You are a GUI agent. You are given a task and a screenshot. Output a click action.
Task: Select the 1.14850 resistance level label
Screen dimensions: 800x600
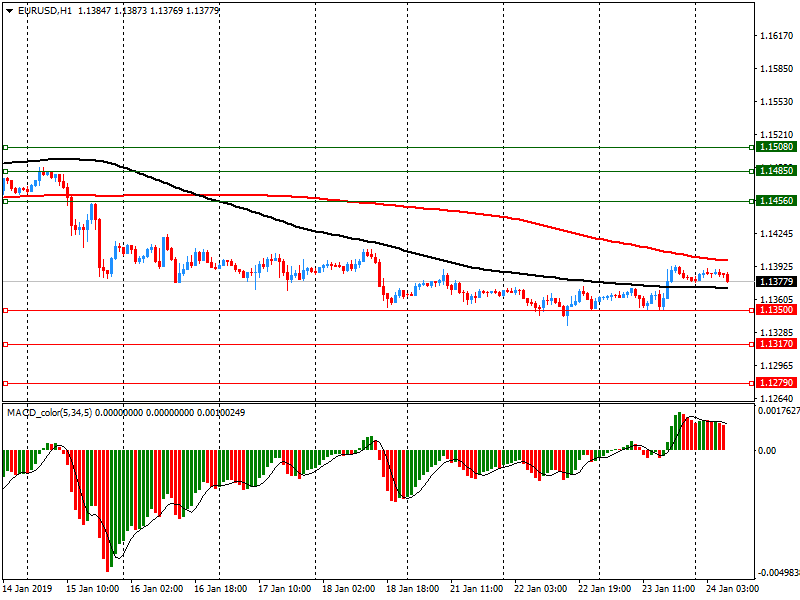[x=776, y=171]
